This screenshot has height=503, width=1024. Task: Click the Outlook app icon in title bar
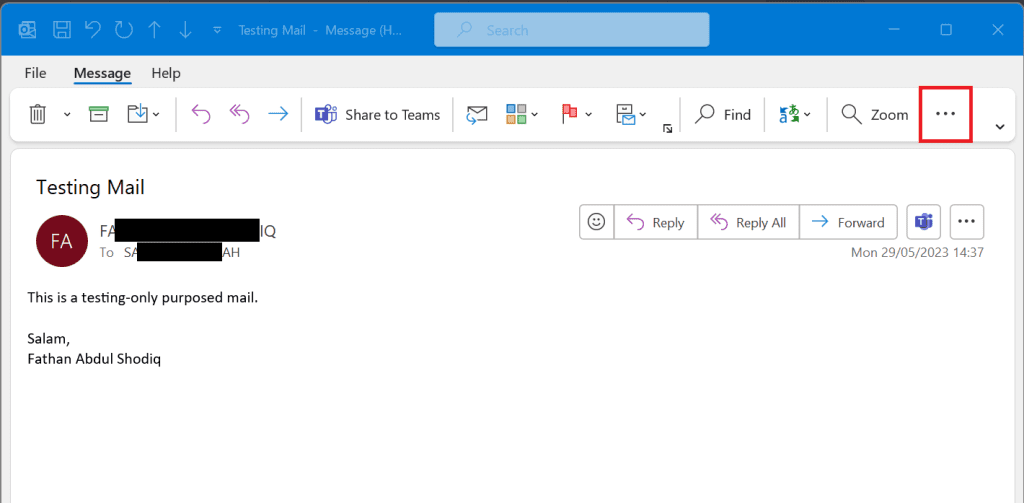27,30
